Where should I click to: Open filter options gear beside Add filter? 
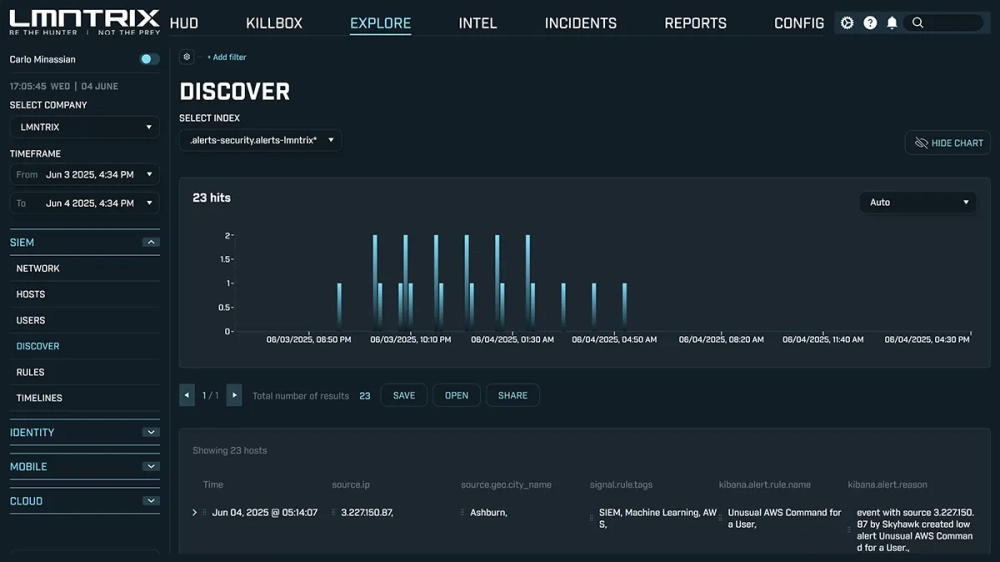coord(187,57)
